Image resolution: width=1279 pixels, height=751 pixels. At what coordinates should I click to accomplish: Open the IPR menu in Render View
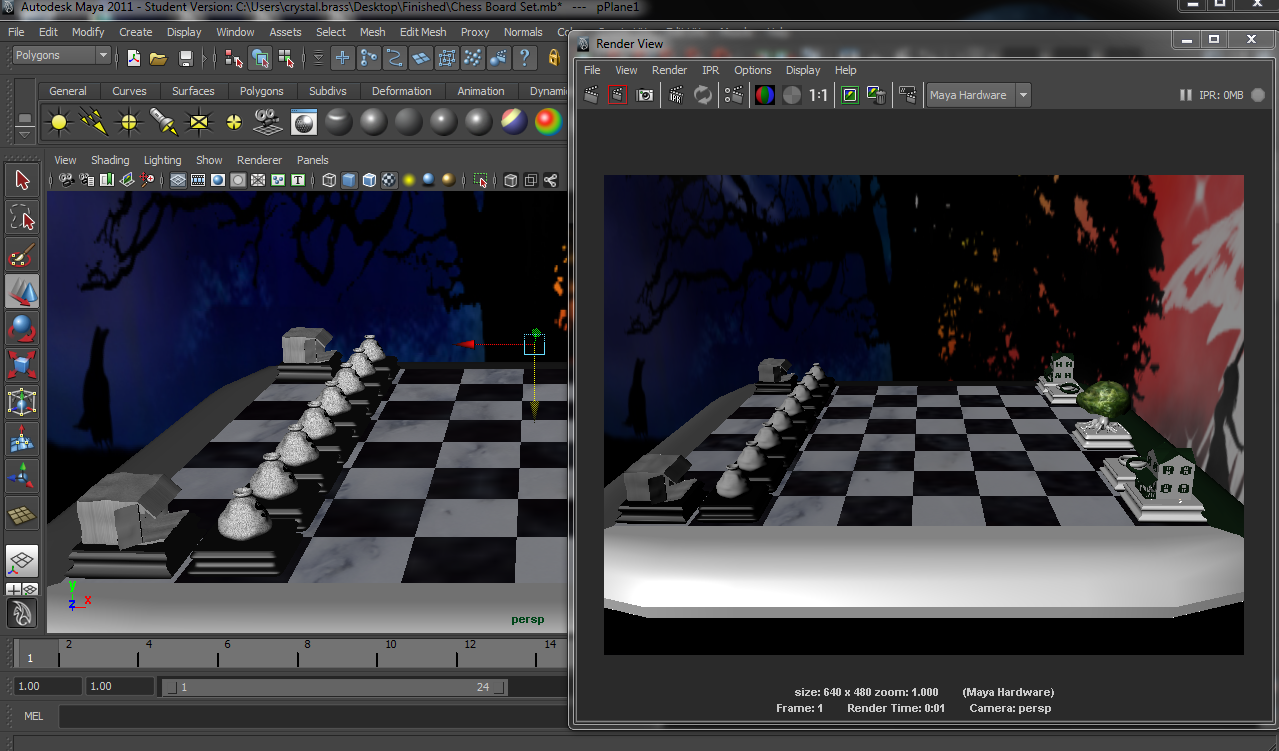[710, 70]
